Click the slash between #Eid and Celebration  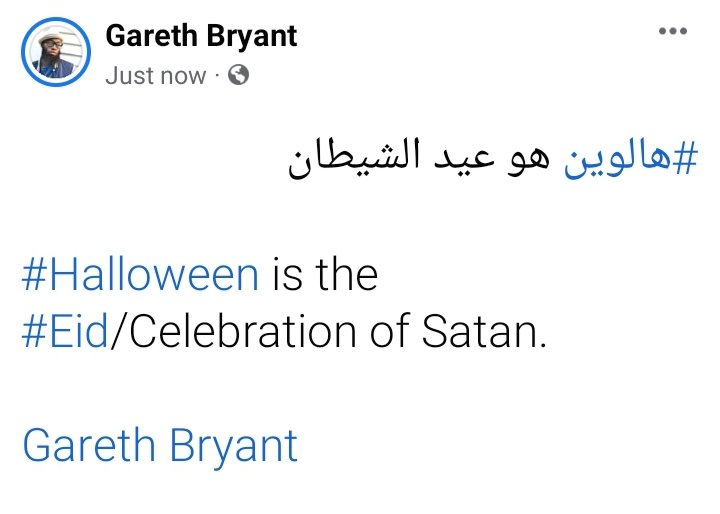click(113, 333)
